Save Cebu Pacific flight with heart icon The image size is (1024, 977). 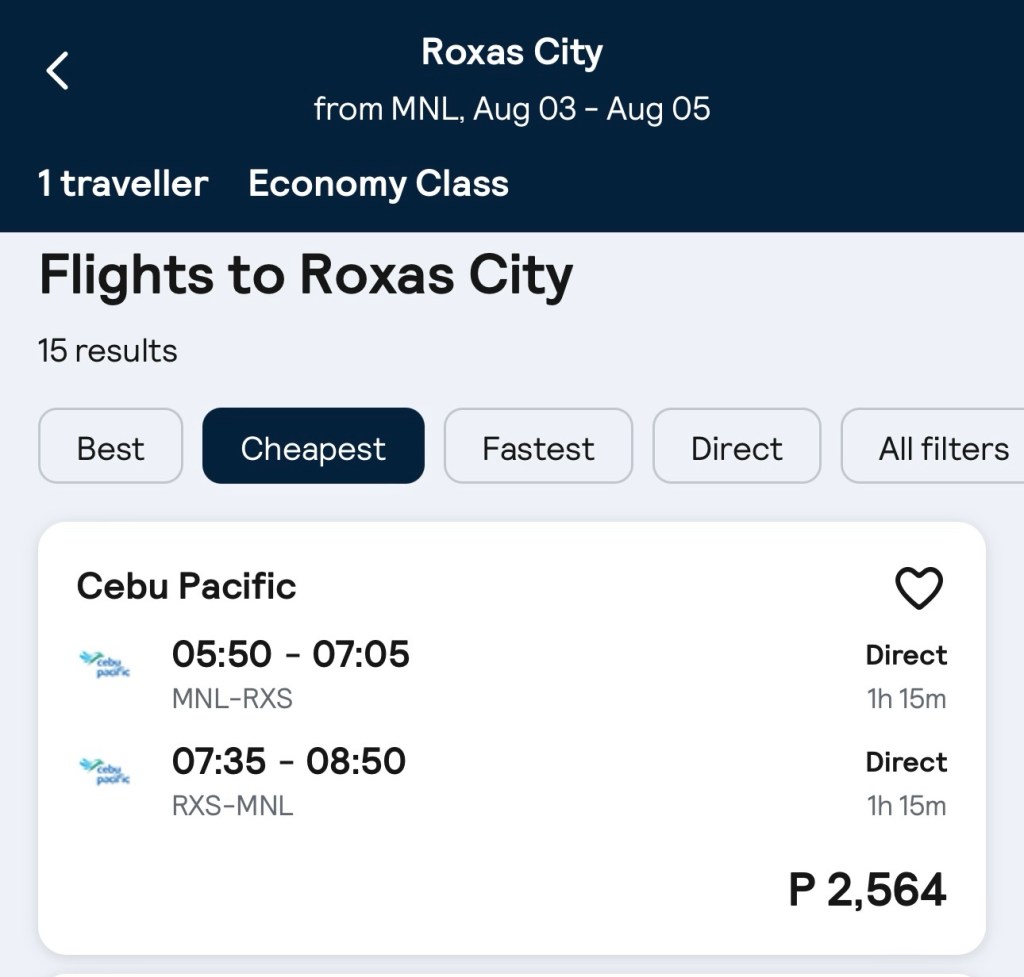point(918,588)
